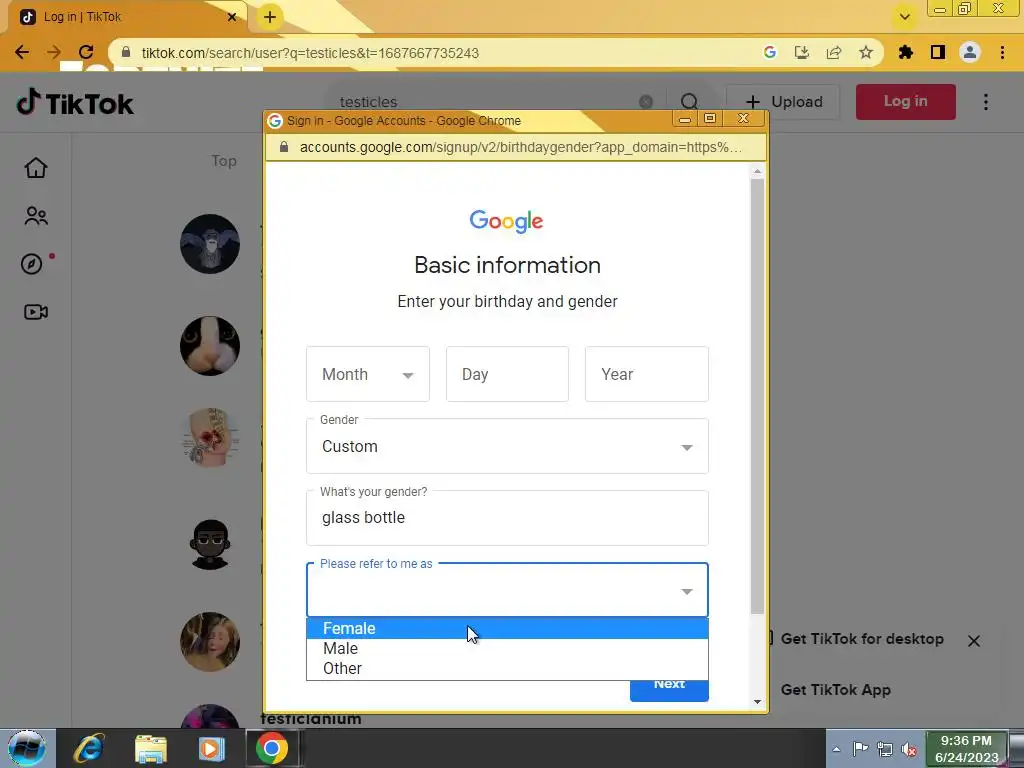The image size is (1024, 768).
Task: Toggle Chrome side panel
Action: click(938, 52)
